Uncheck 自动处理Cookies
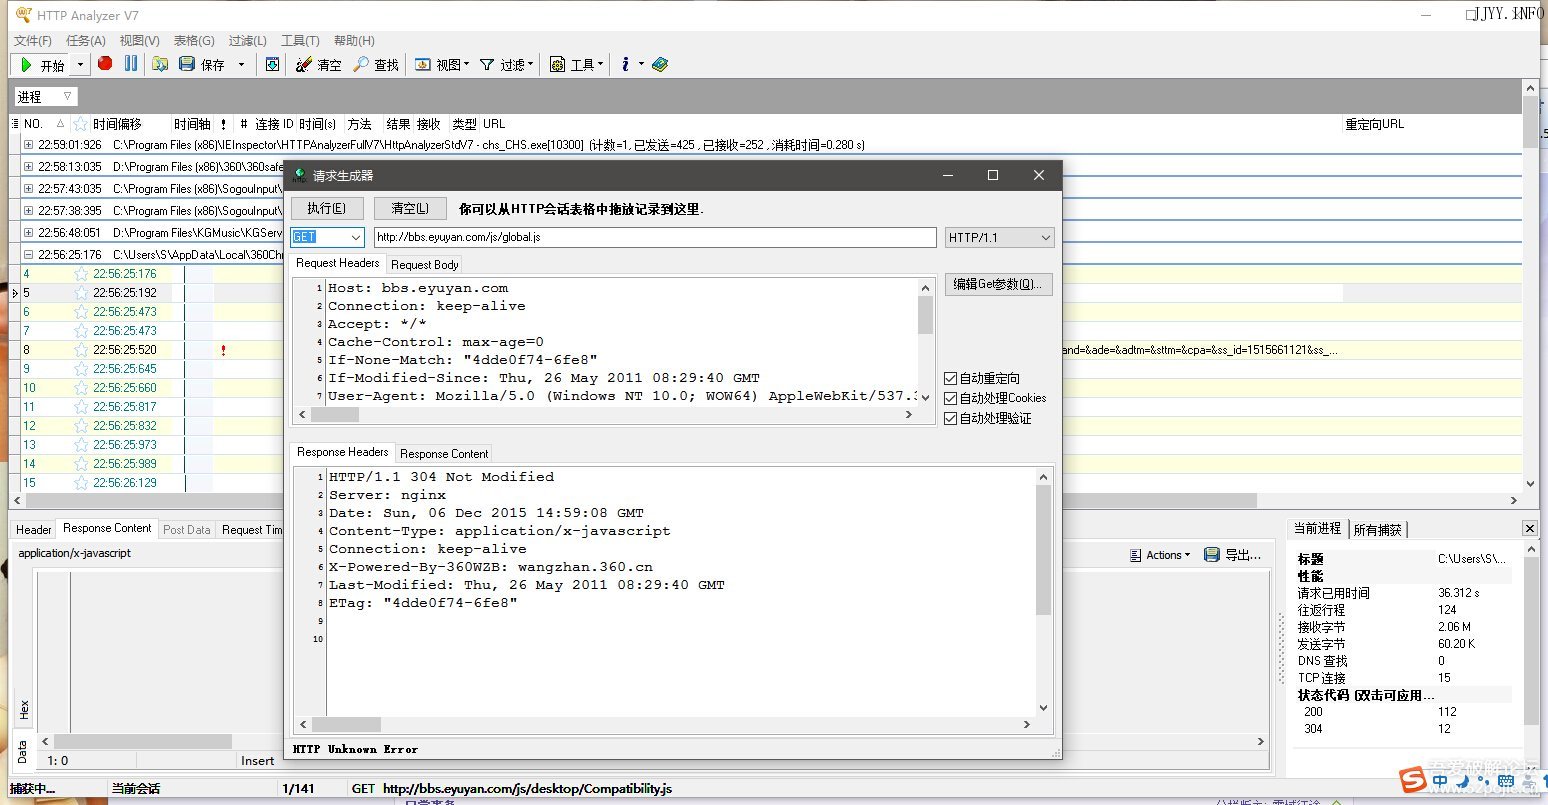This screenshot has height=805, width=1548. [x=951, y=398]
